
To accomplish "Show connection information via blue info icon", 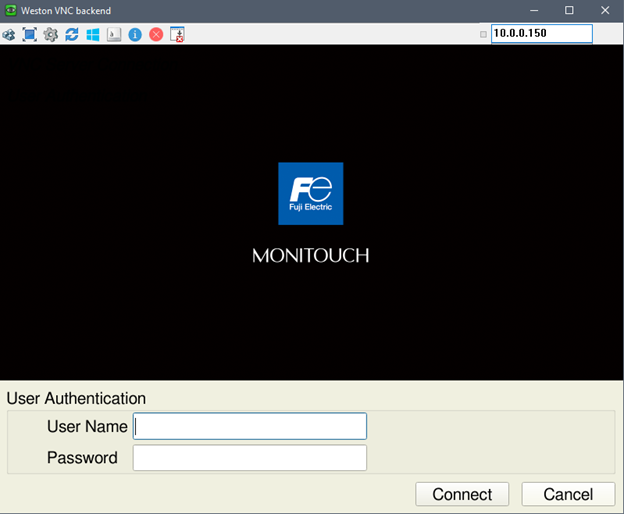I will [x=135, y=34].
